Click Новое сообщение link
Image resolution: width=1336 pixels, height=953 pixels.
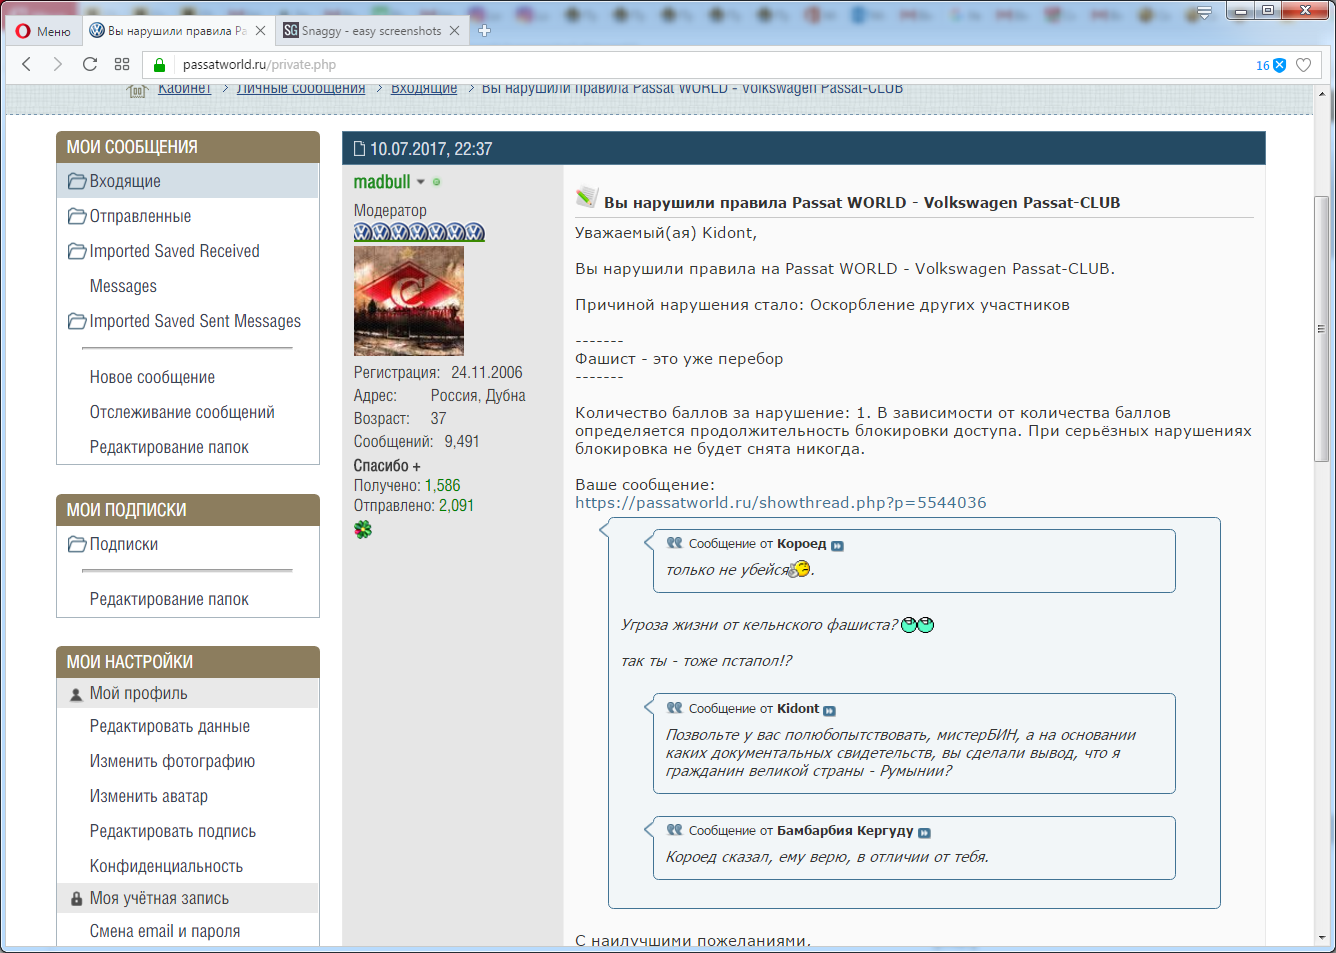(152, 377)
